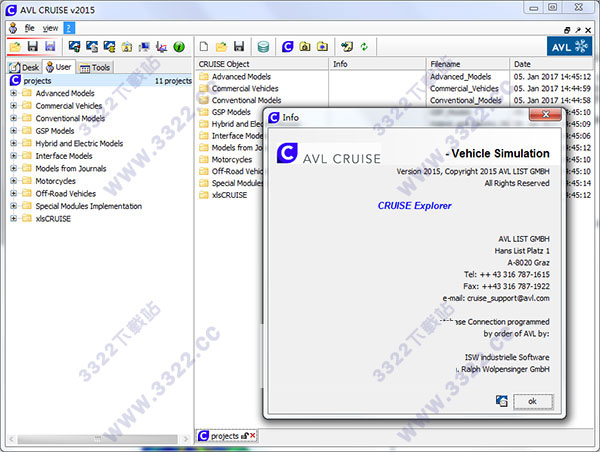Switch to the Desk tab
600x452 pixels.
tap(24, 68)
